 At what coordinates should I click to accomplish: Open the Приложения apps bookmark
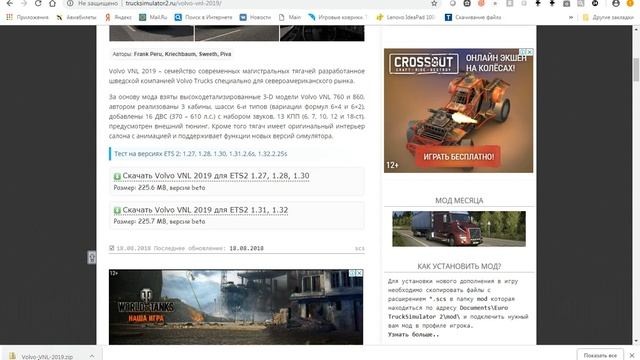tap(27, 17)
